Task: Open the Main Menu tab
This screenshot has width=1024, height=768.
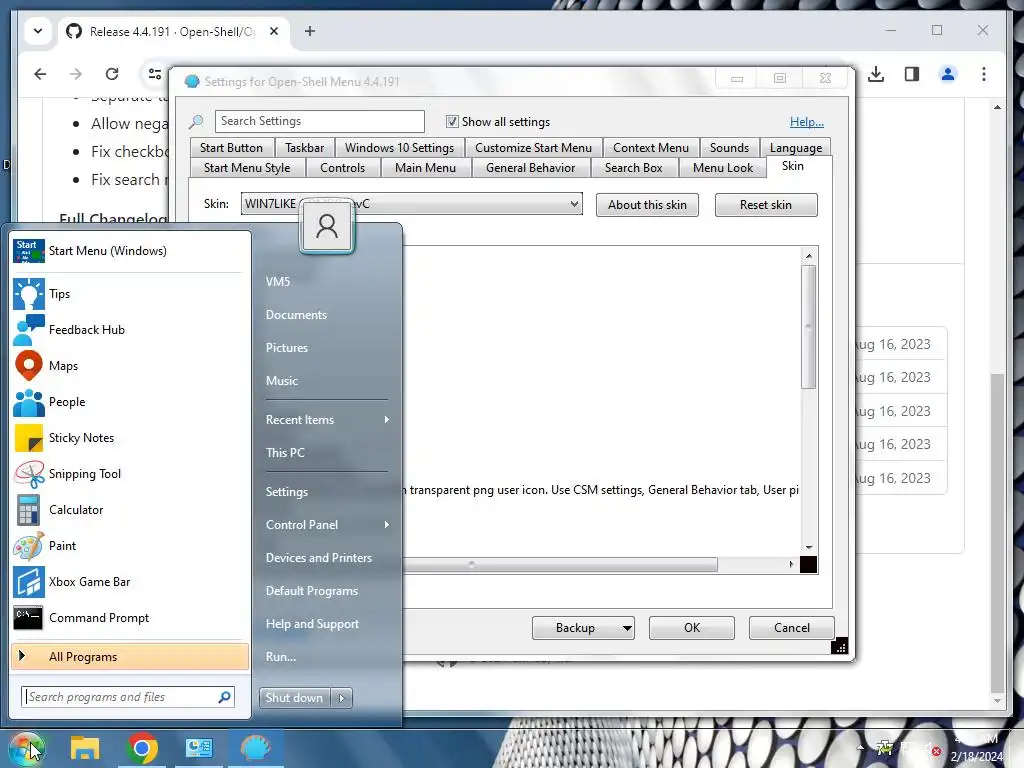Action: click(x=425, y=168)
